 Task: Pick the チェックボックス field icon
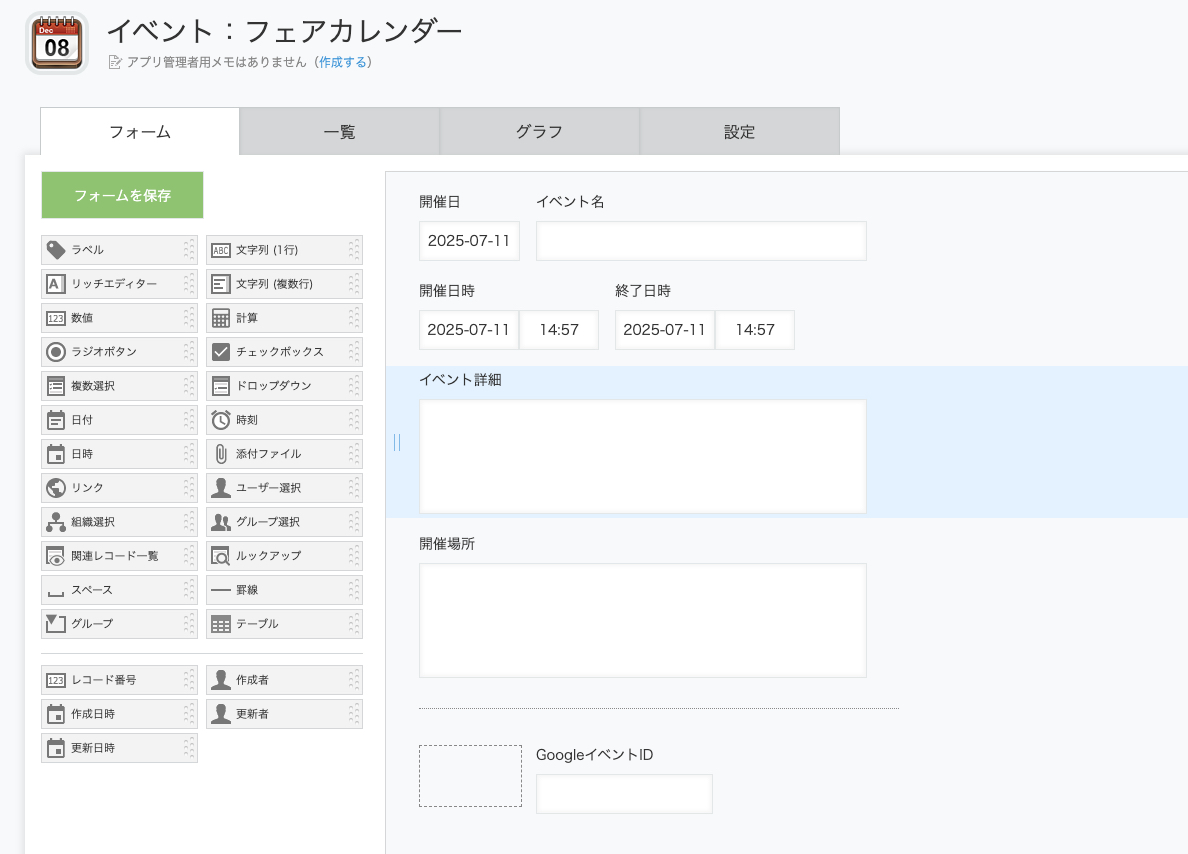pos(220,352)
